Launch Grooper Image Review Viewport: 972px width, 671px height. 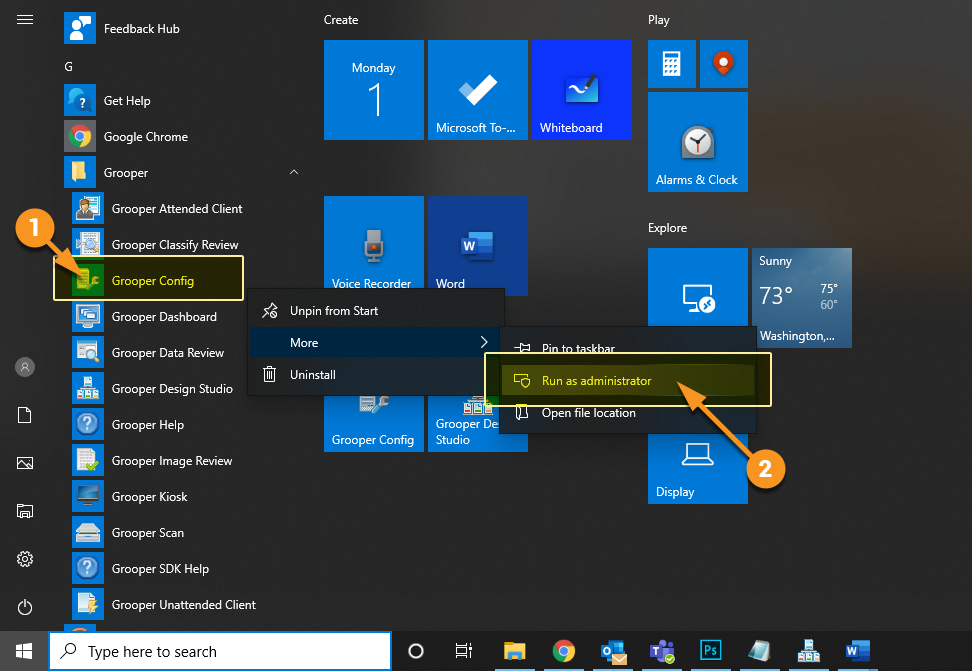[171, 461]
